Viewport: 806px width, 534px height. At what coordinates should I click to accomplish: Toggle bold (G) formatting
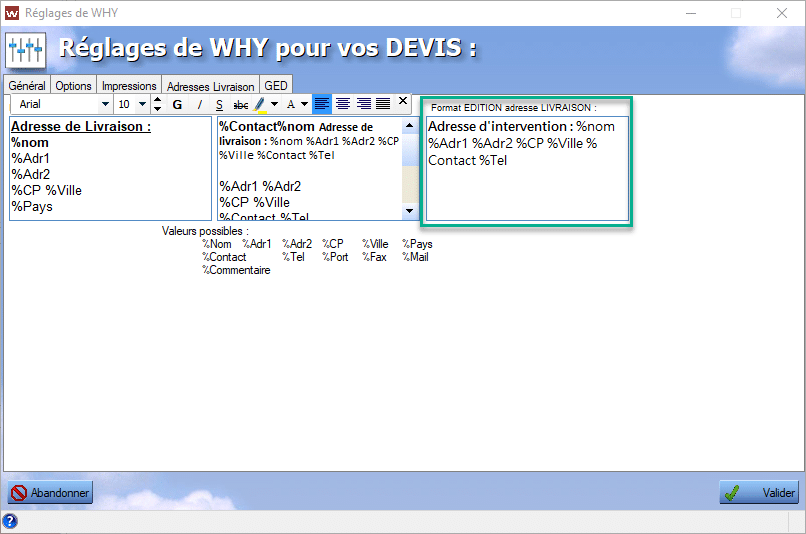click(178, 104)
